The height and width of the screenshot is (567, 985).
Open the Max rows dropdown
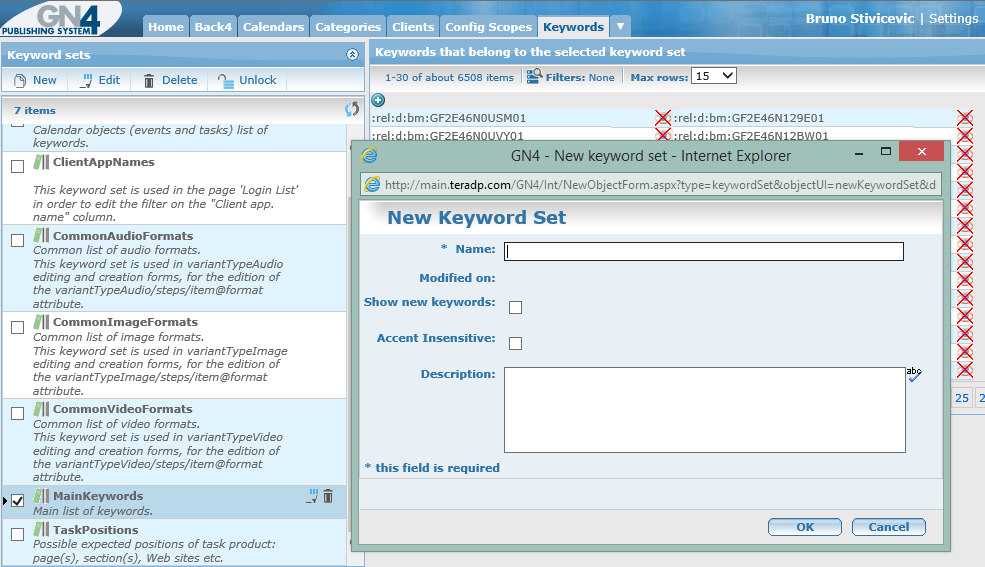click(714, 76)
